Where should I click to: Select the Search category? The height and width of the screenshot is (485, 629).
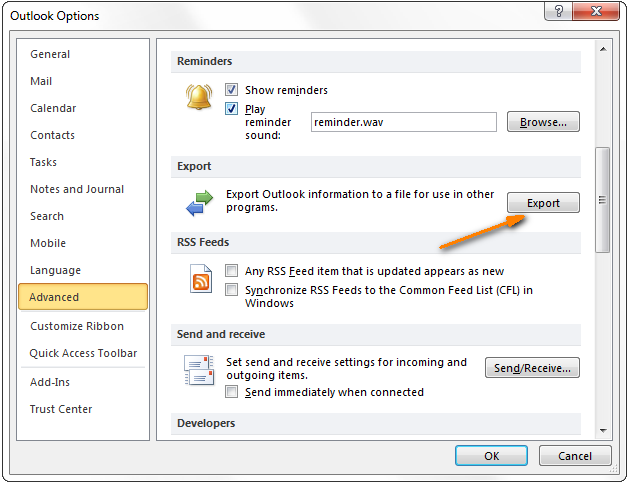click(47, 216)
